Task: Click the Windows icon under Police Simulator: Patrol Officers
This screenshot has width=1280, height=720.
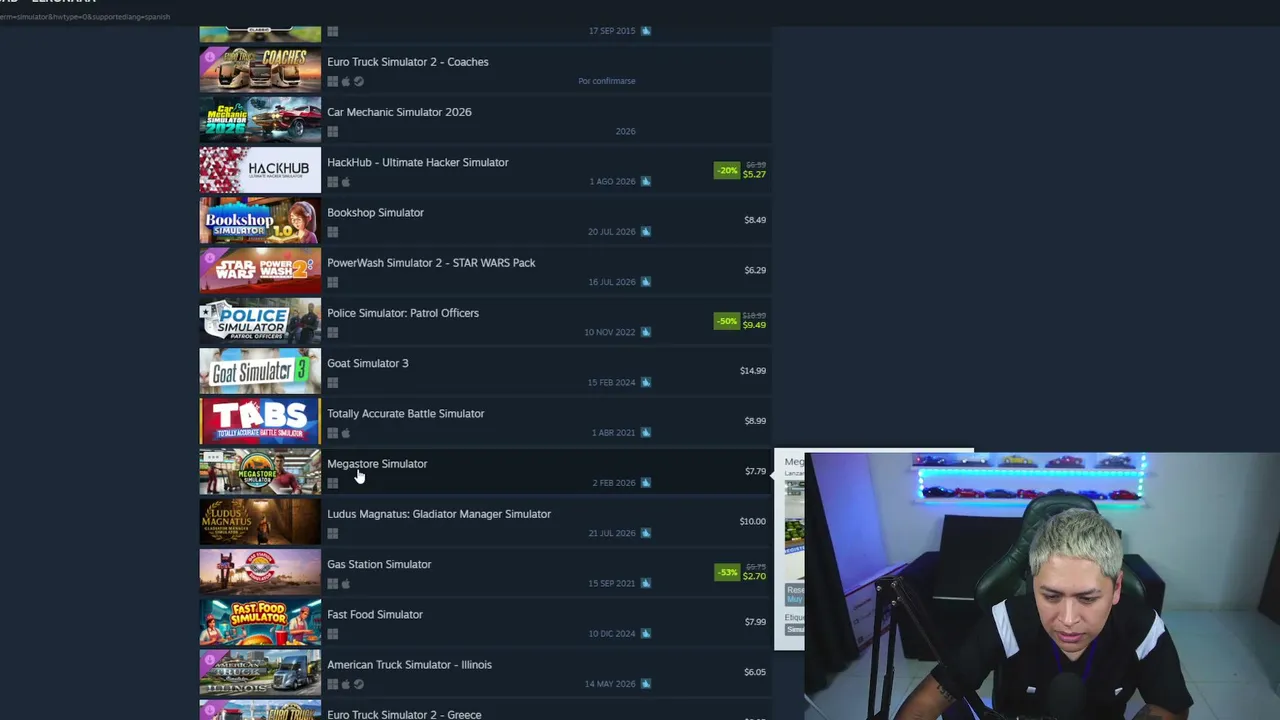Action: pyautogui.click(x=333, y=332)
